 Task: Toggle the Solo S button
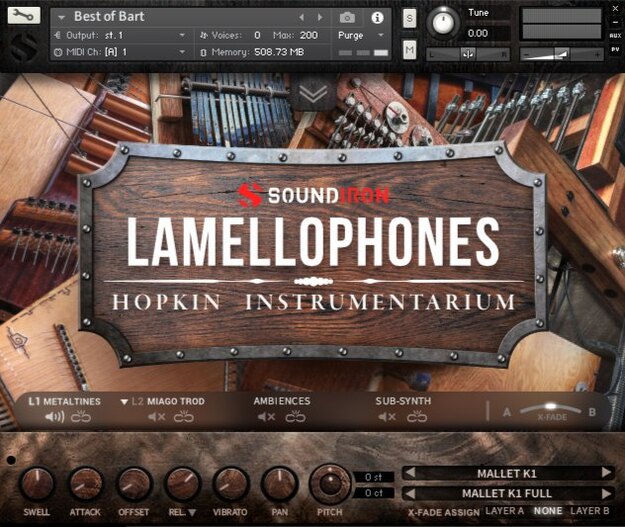tap(410, 18)
